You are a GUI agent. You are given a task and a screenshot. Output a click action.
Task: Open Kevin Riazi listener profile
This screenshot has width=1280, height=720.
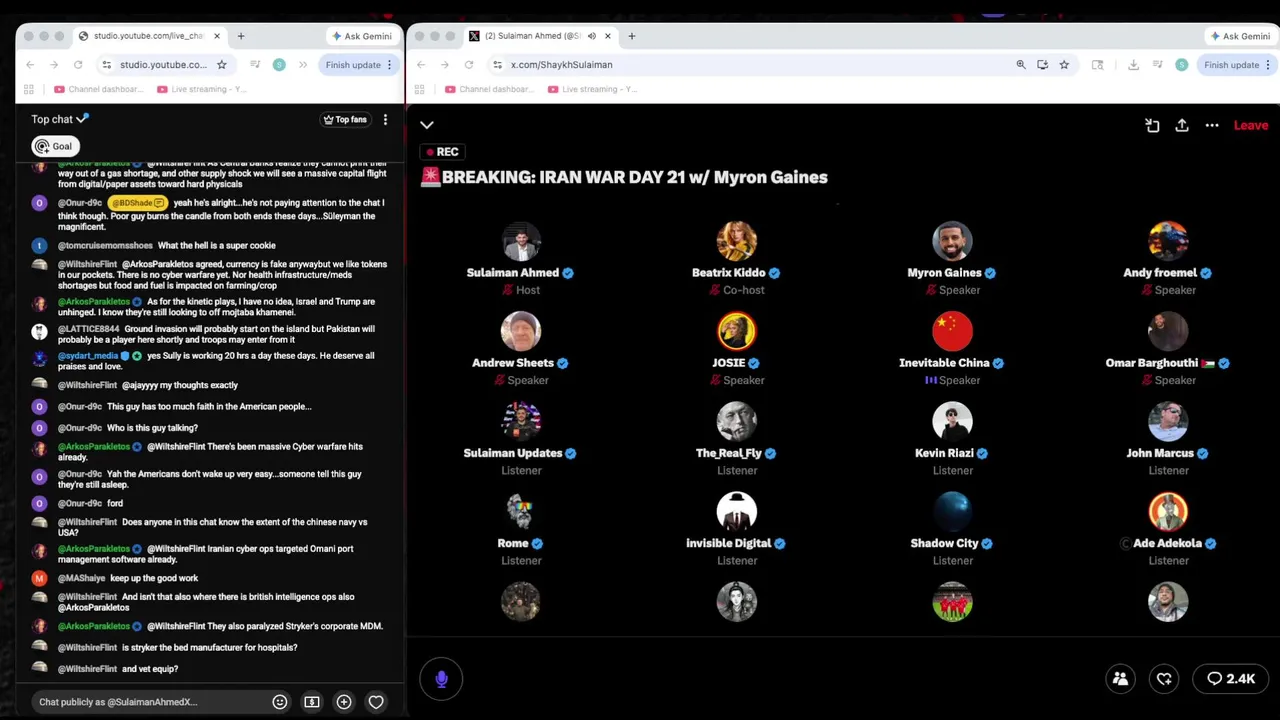click(x=952, y=421)
